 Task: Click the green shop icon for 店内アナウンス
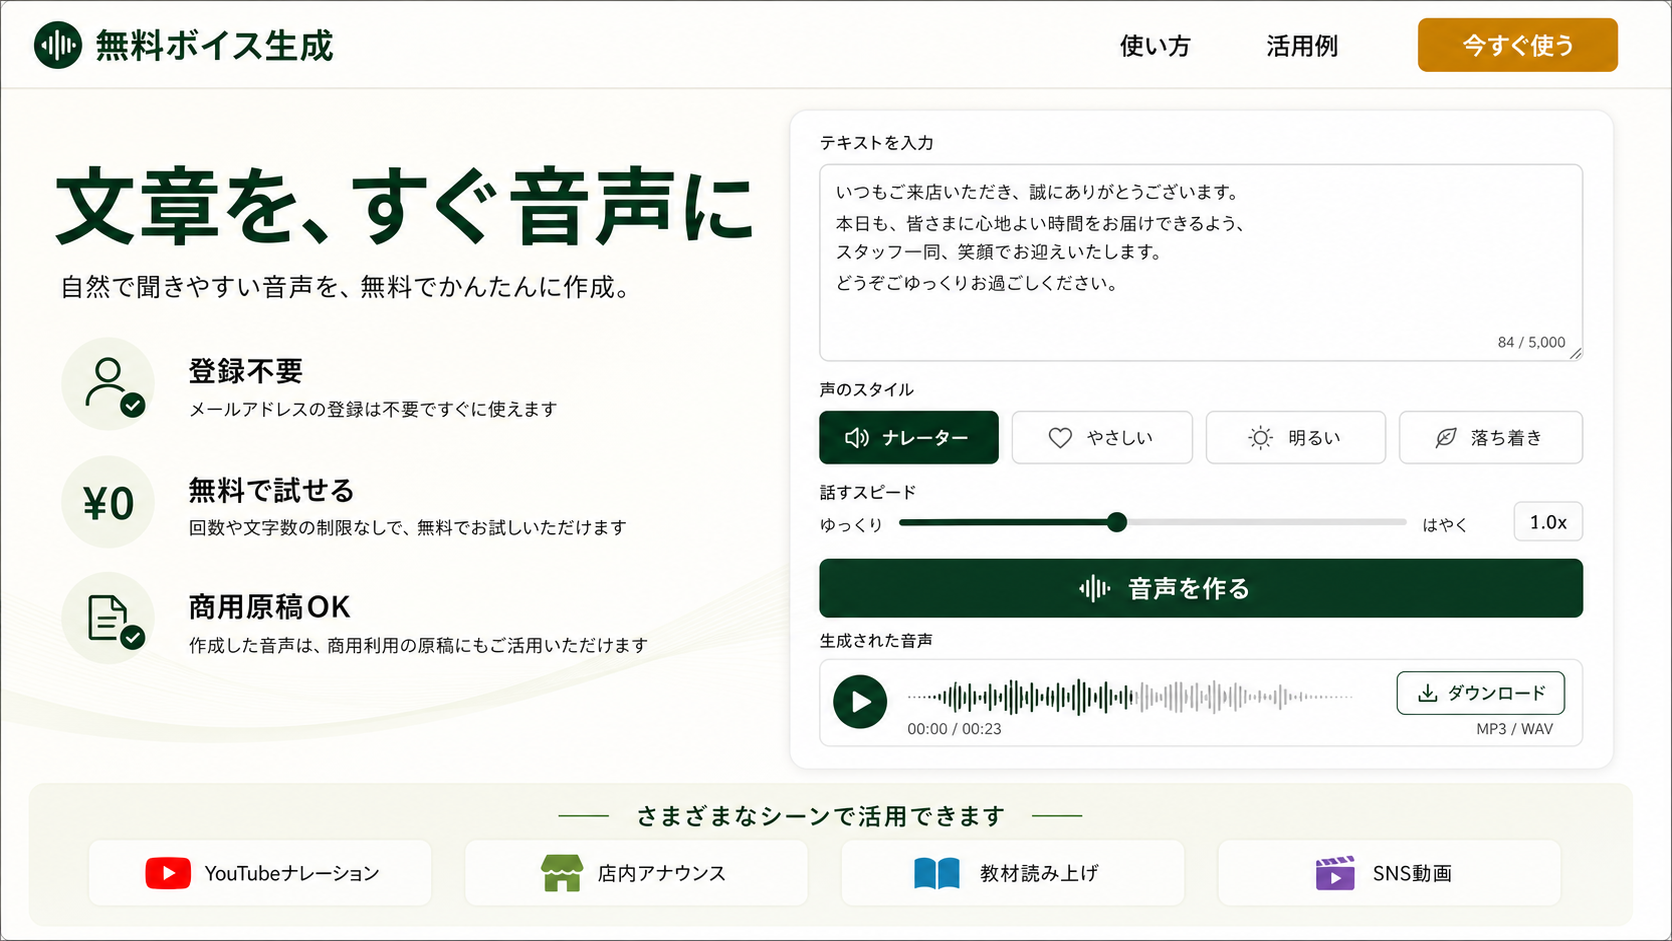coord(562,873)
